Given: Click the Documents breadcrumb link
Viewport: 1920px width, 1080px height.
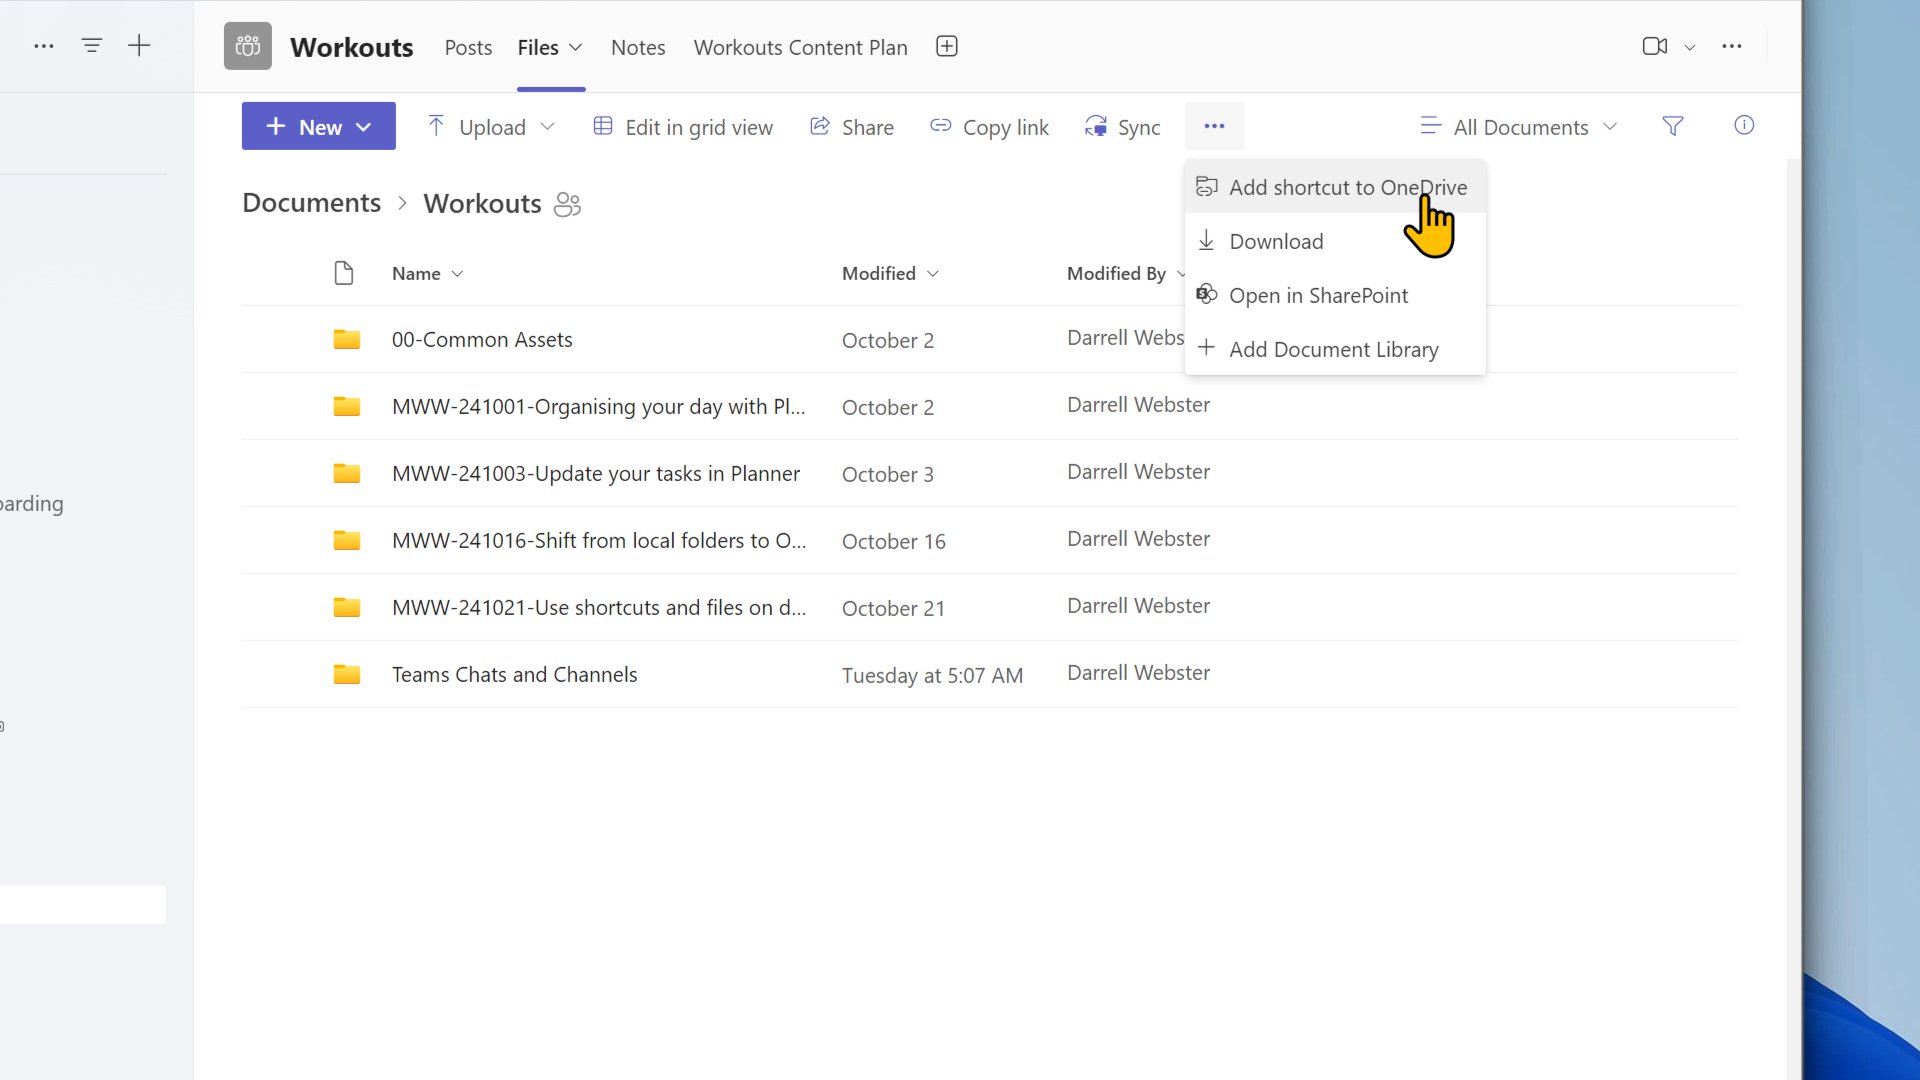Looking at the screenshot, I should tap(310, 202).
